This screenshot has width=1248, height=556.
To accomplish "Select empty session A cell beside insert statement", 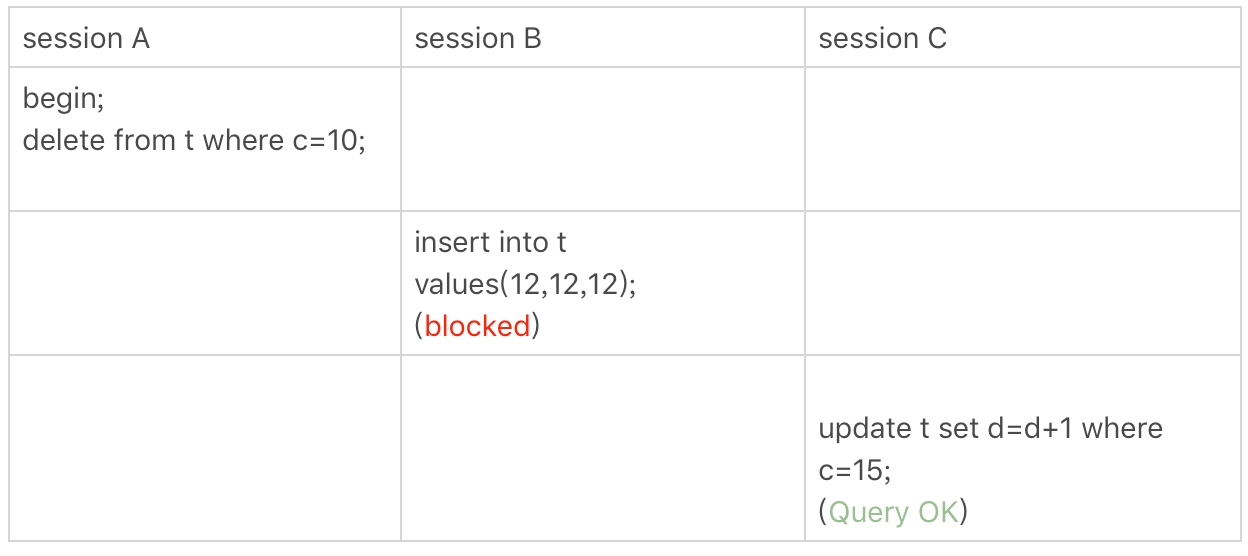I will point(205,282).
